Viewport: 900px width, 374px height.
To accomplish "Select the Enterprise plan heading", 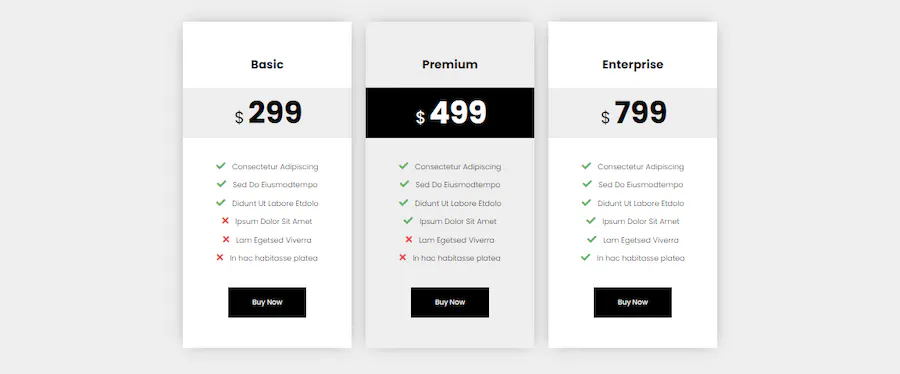I will pyautogui.click(x=633, y=64).
